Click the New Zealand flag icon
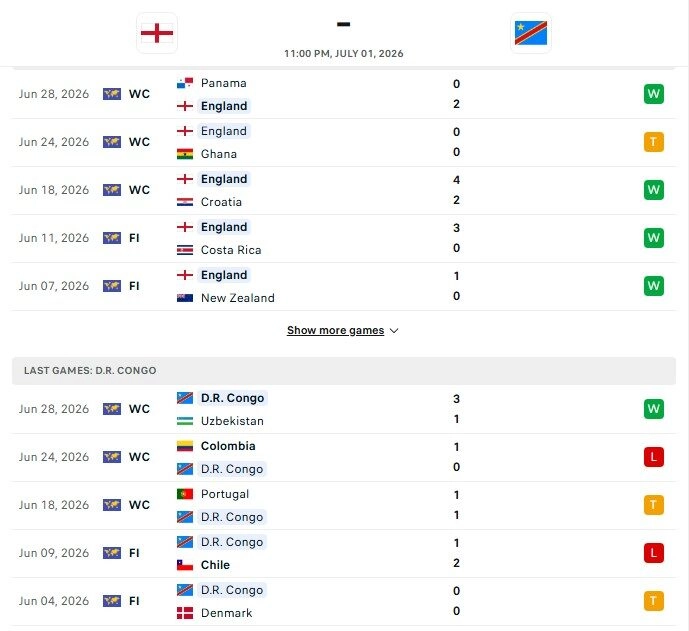 pos(185,298)
